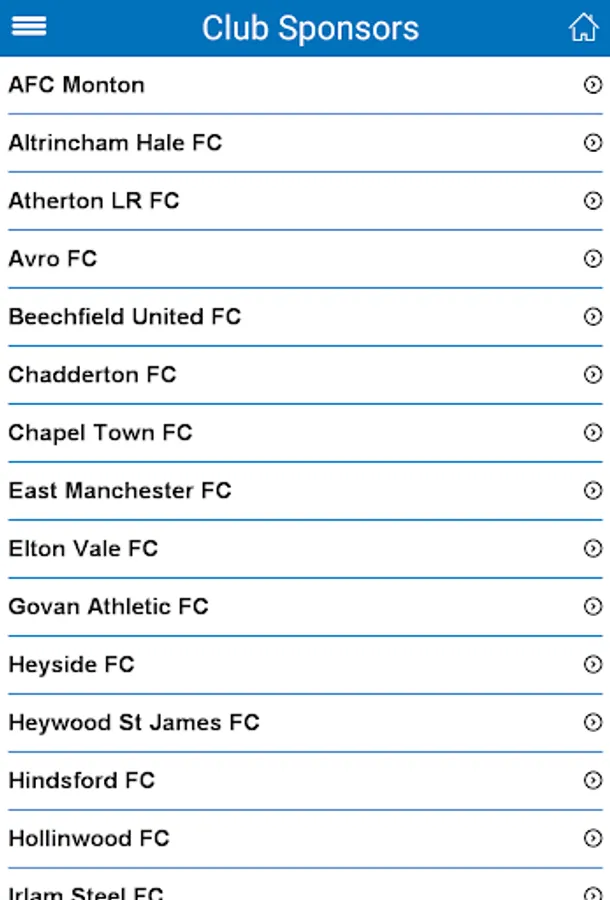Viewport: 610px width, 900px height.
Task: Open Heyside FC sponsors entry
Action: point(305,665)
